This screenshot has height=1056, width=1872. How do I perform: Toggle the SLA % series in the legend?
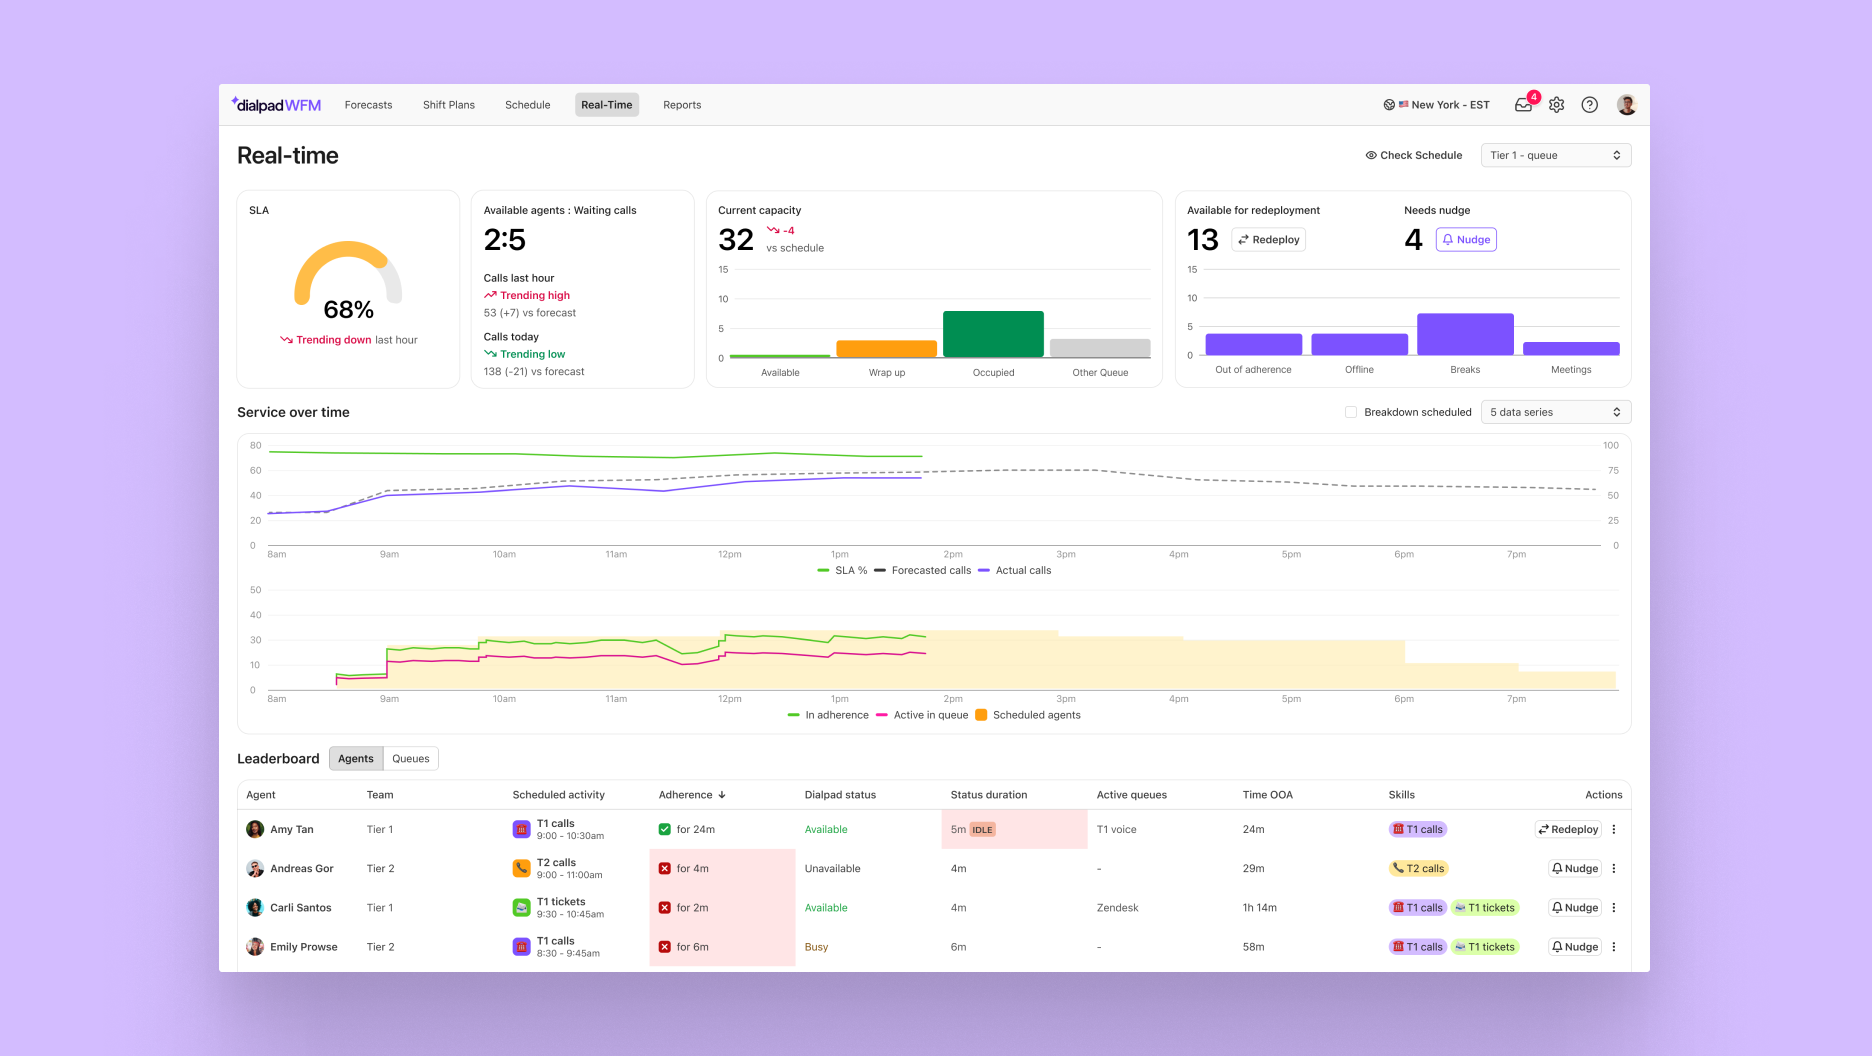(843, 570)
